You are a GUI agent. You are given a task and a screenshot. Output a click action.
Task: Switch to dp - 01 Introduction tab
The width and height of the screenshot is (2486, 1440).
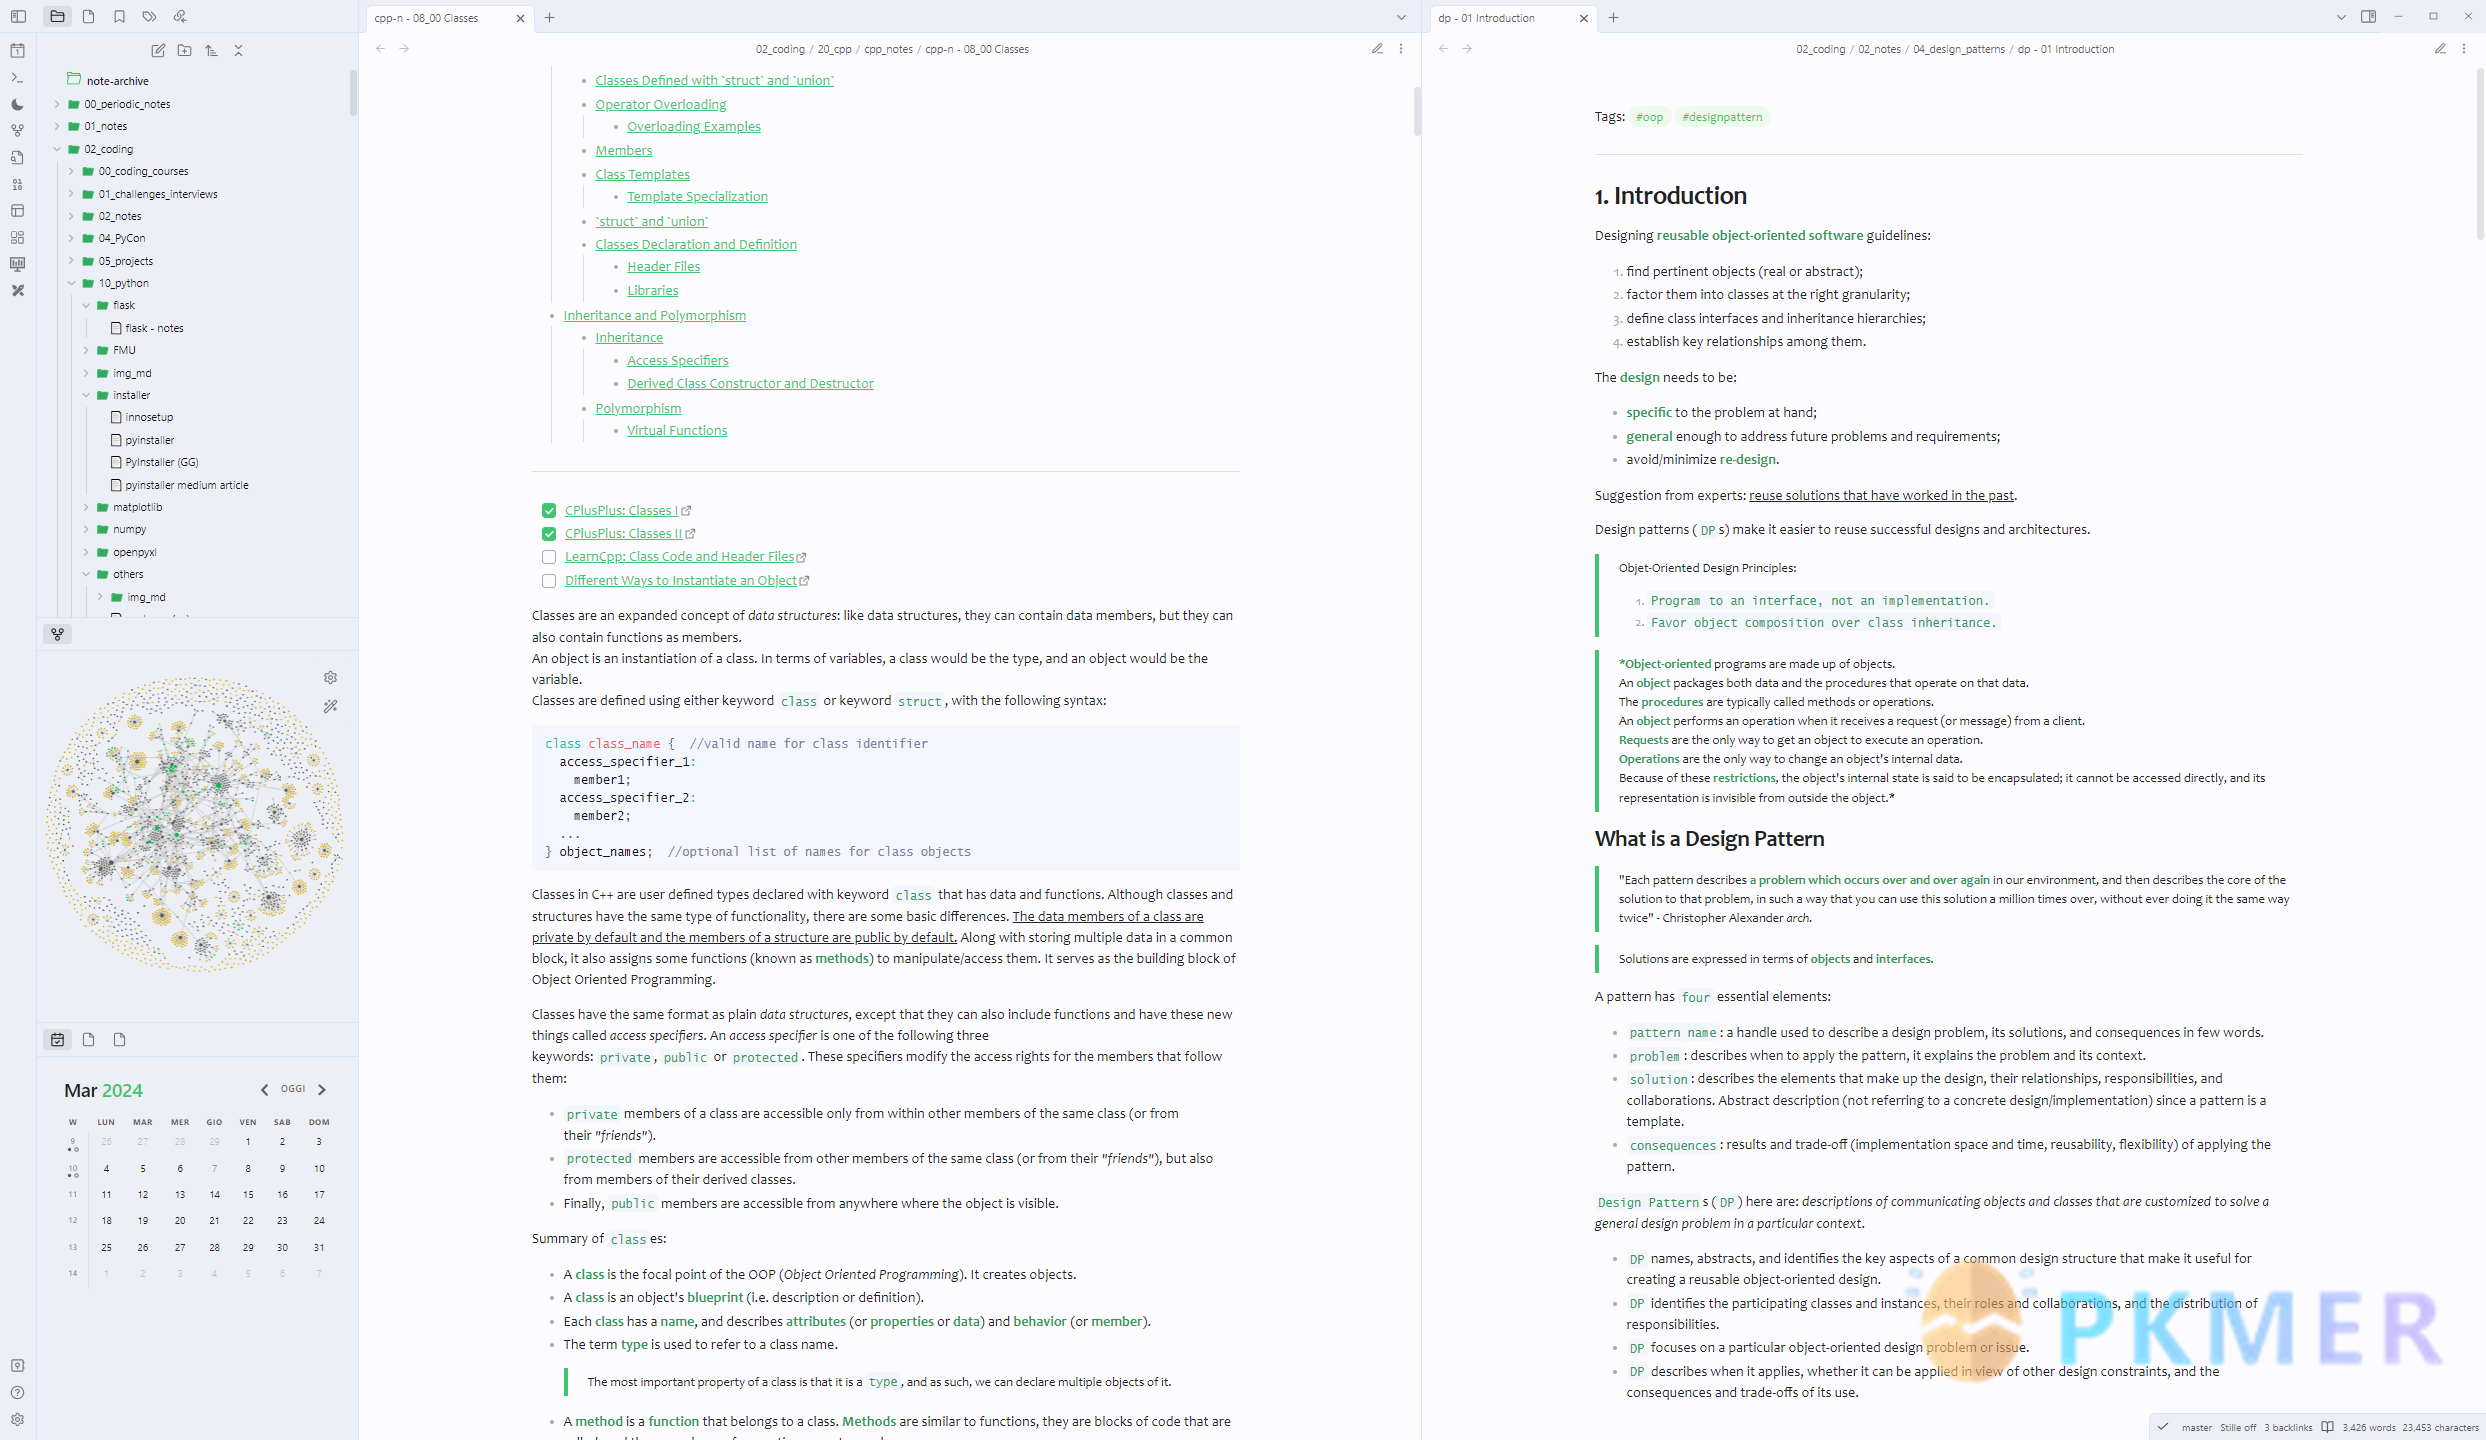[x=1501, y=17]
